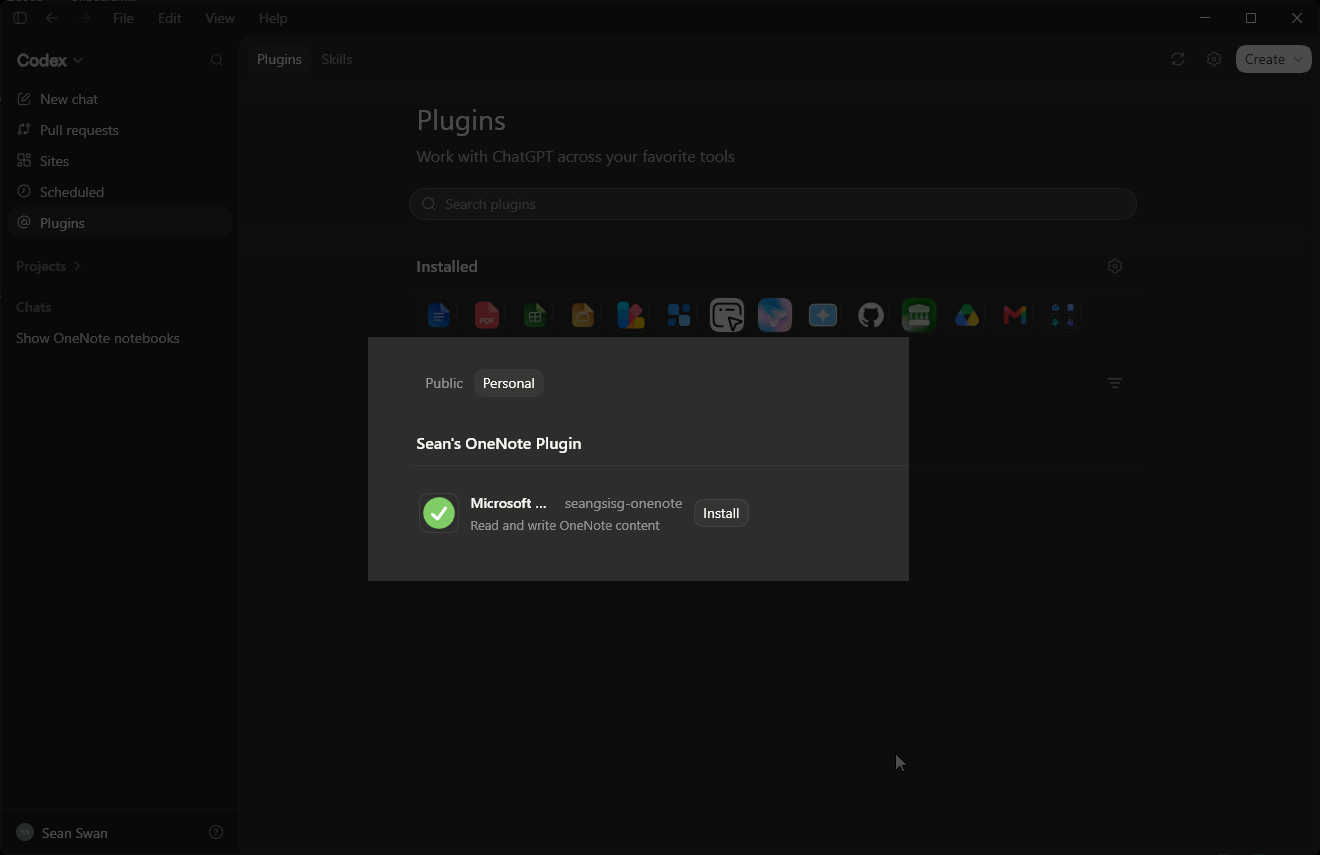Screen dimensions: 1320x855
Task: Open the Sean Swan account menu
Action: coord(62,832)
